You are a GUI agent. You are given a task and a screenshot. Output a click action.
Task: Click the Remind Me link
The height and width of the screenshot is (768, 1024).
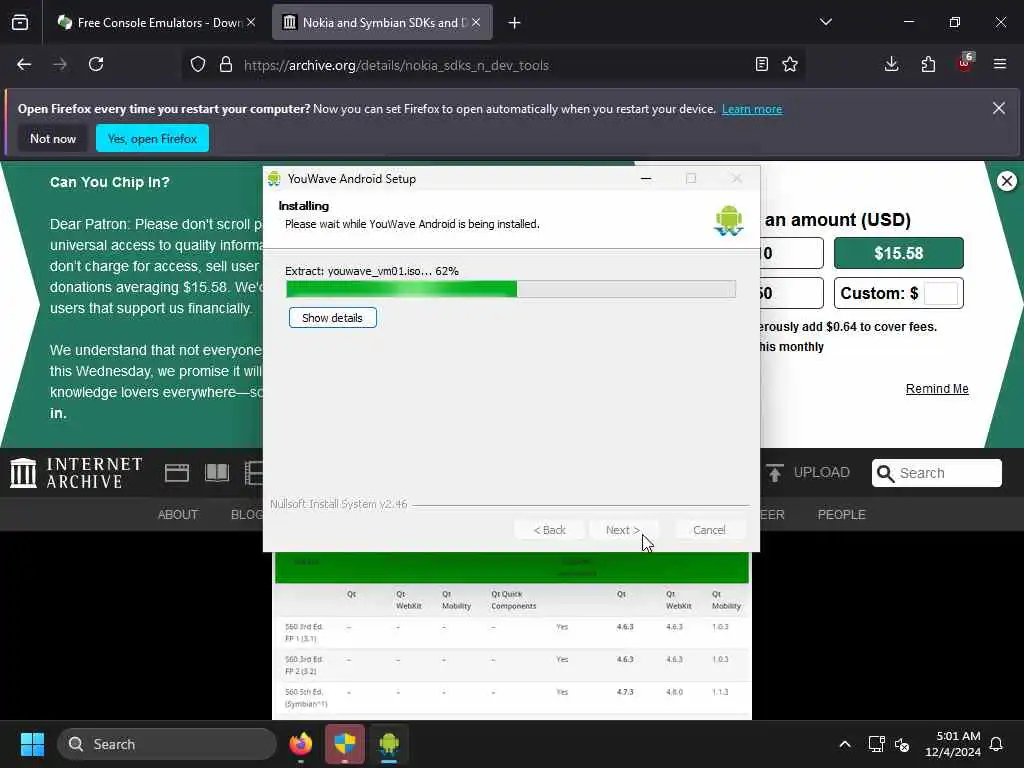[x=937, y=389]
